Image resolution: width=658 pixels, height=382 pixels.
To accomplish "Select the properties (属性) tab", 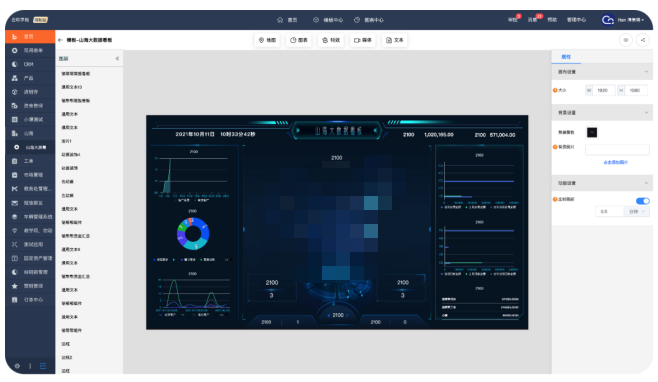I will [x=566, y=57].
